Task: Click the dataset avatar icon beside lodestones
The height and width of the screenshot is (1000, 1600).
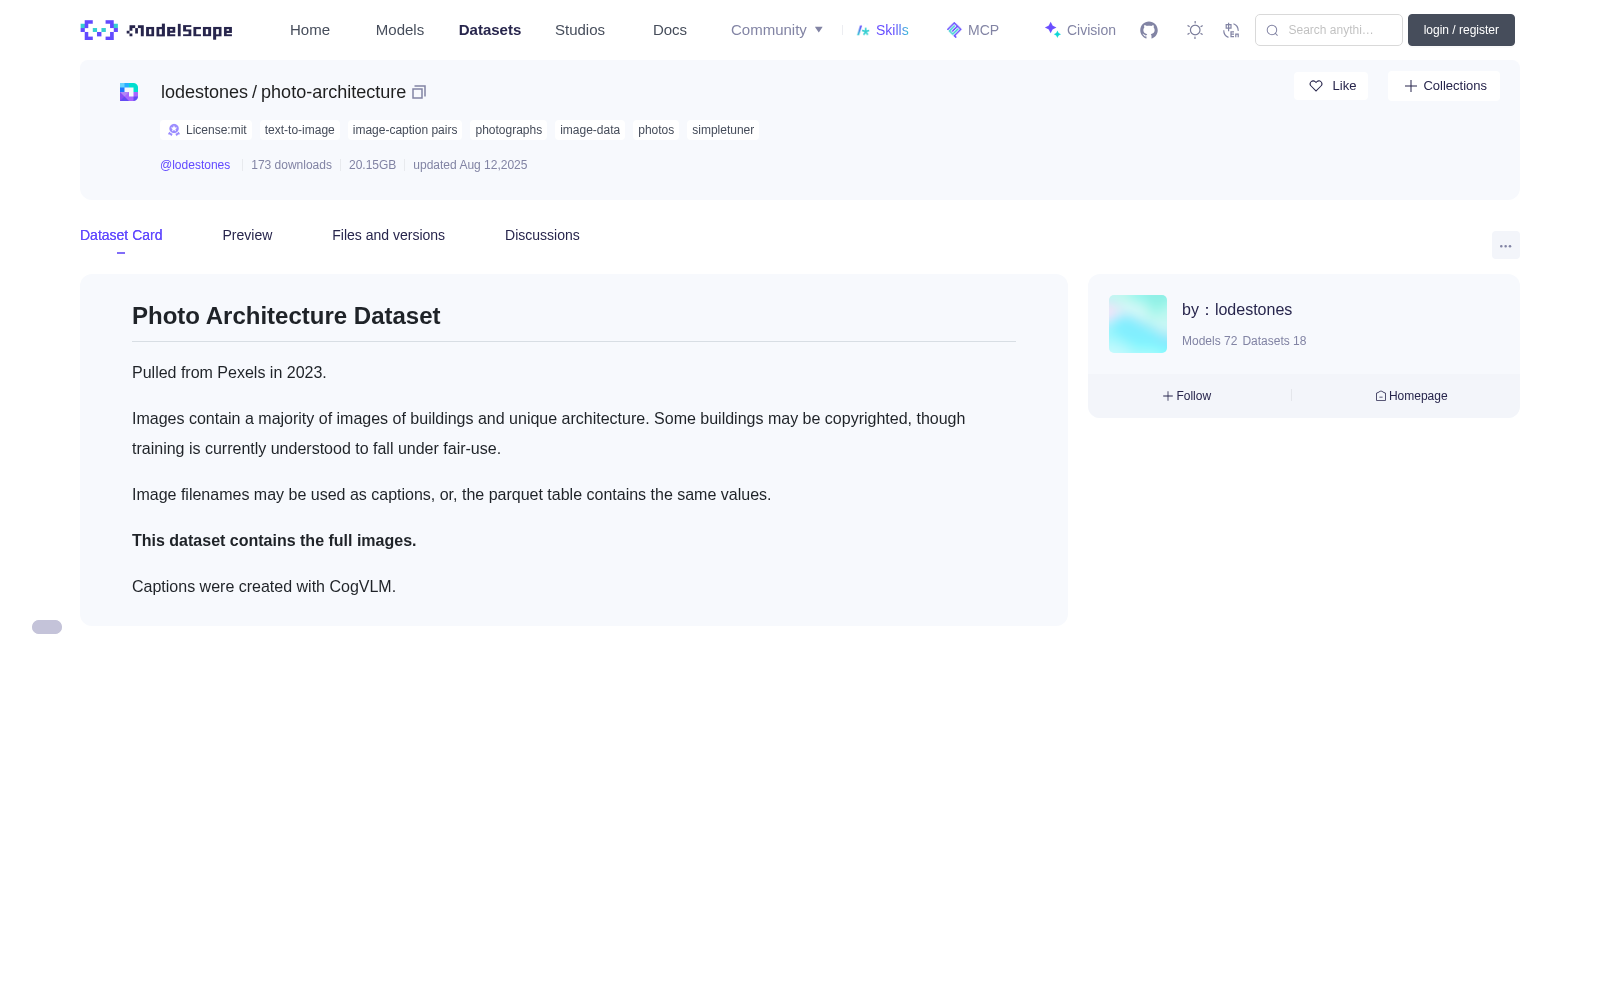Action: point(129,92)
